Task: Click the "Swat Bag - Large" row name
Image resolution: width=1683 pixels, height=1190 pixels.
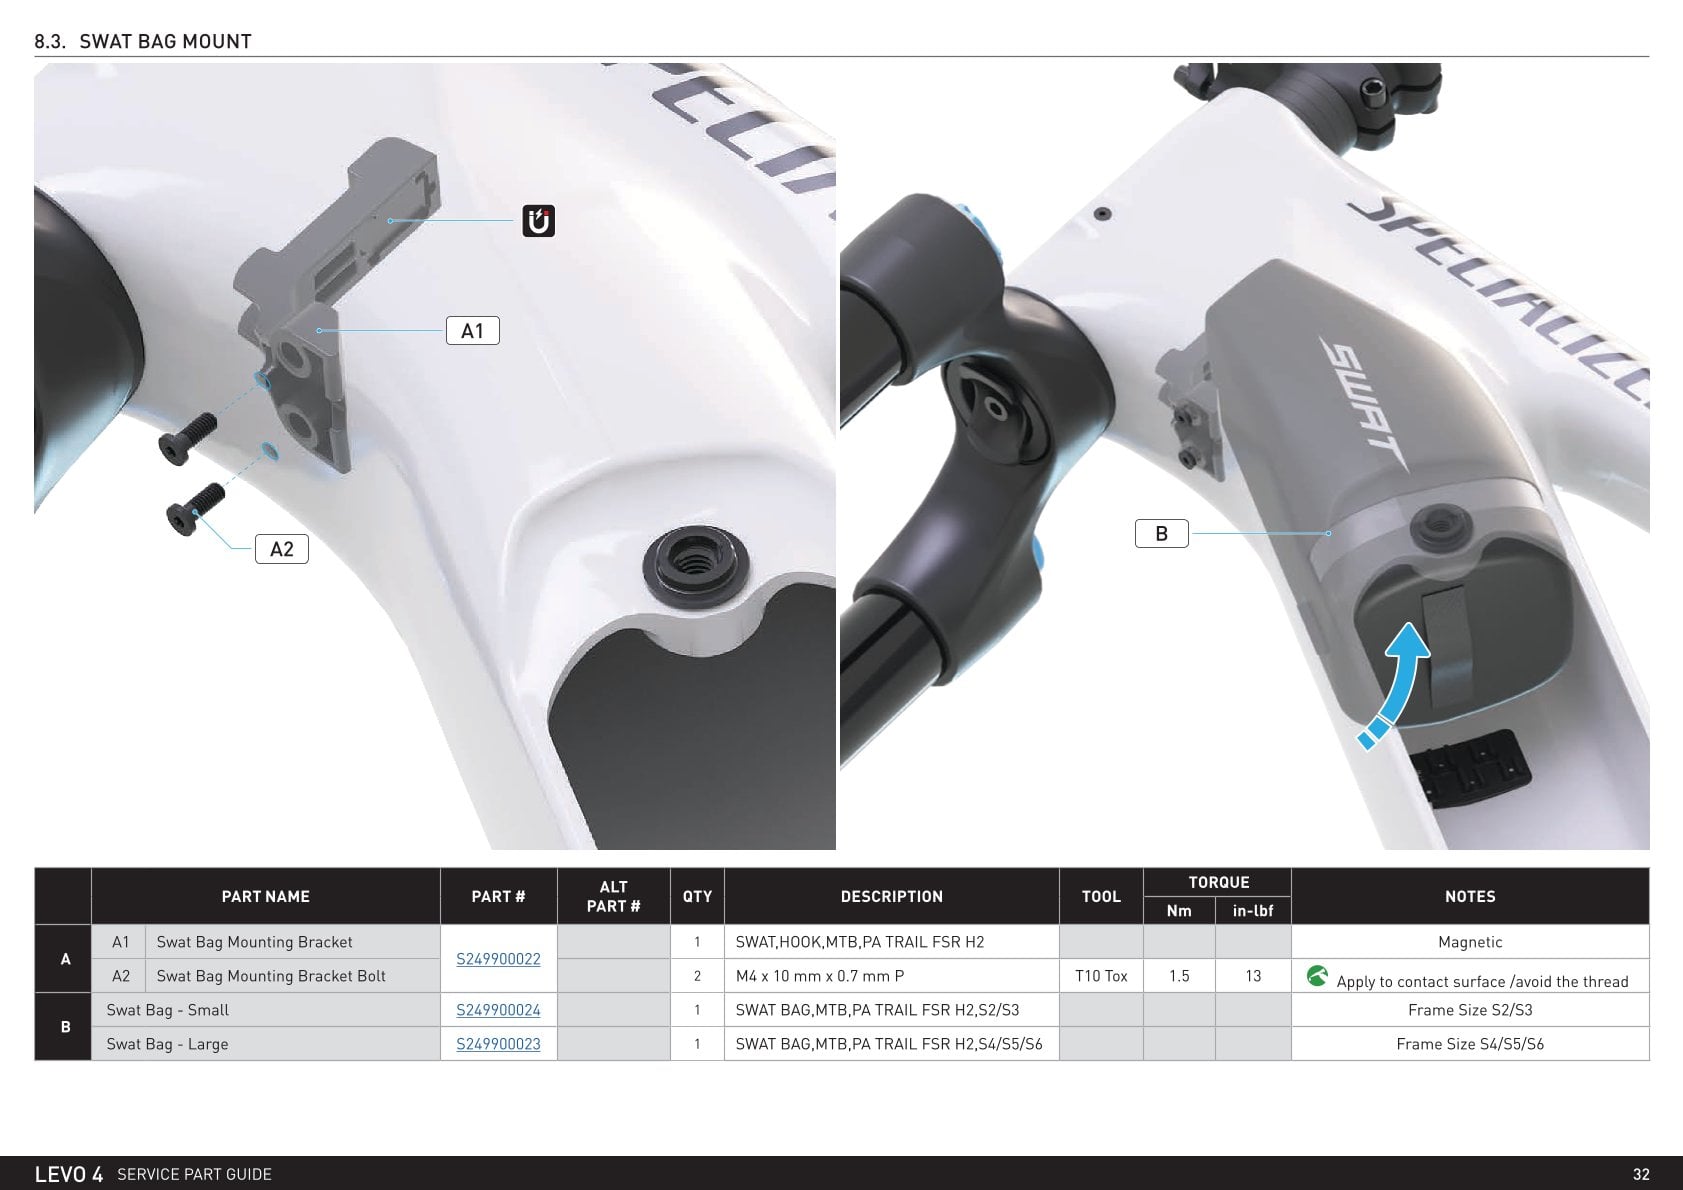Action: pos(167,1044)
